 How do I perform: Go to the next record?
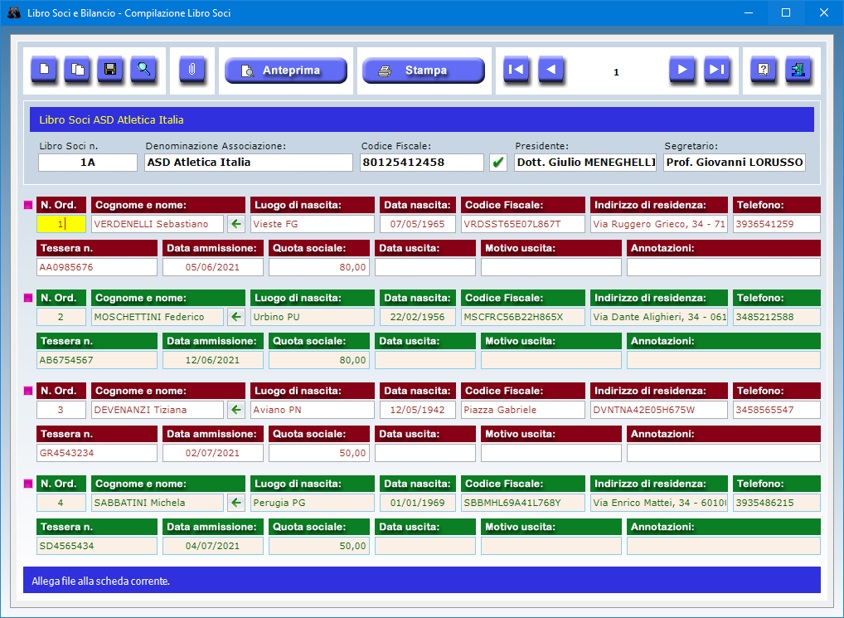click(x=682, y=70)
